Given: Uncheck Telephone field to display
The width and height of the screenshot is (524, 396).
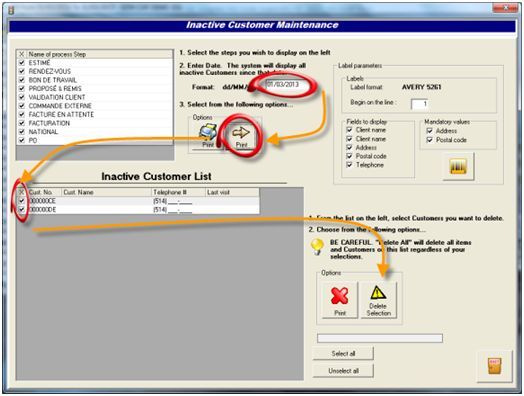Looking at the screenshot, I should [350, 165].
